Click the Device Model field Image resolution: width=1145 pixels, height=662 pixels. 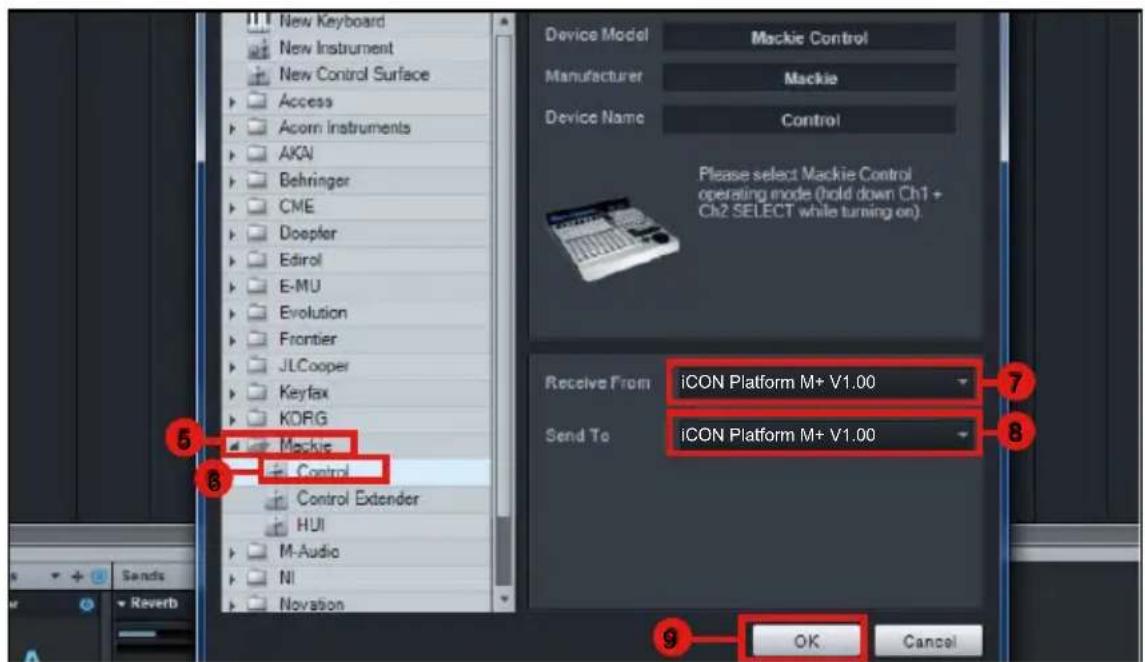[x=809, y=37]
